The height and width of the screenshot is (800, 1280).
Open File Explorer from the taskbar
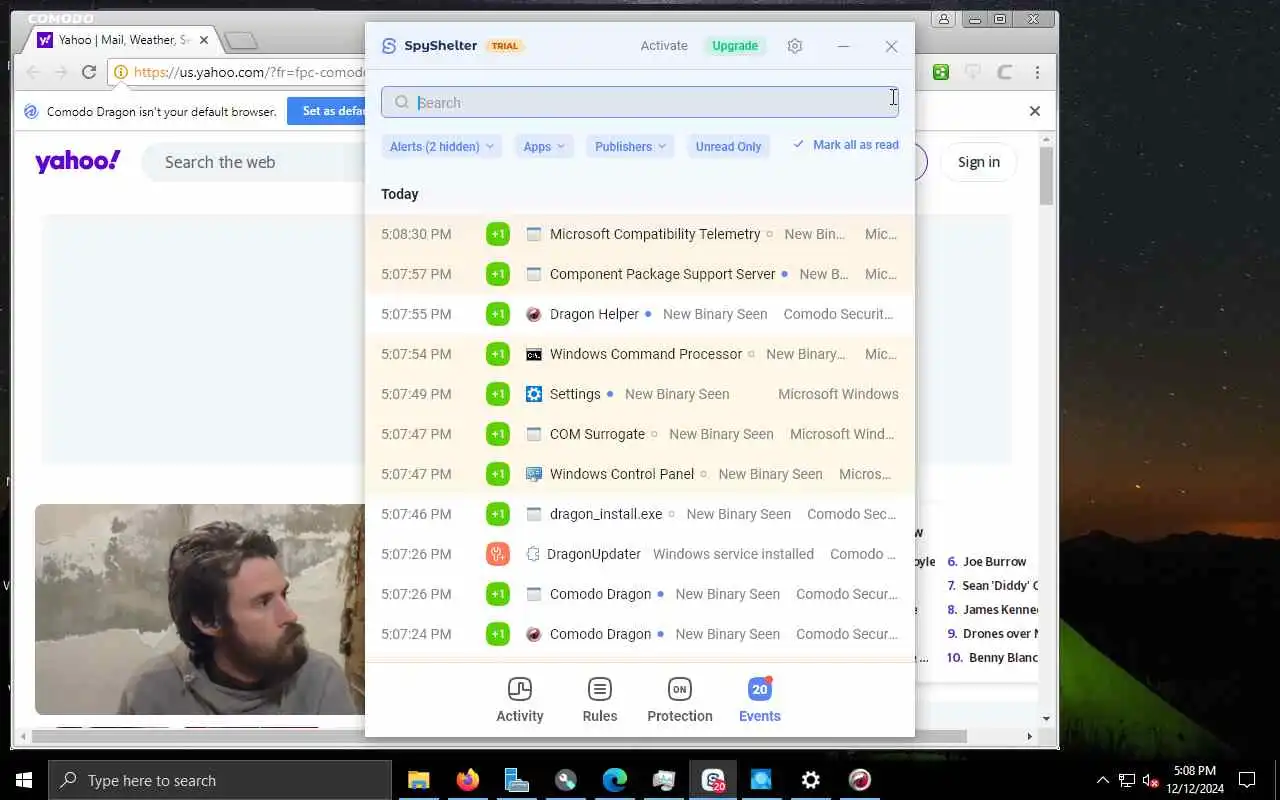[419, 780]
